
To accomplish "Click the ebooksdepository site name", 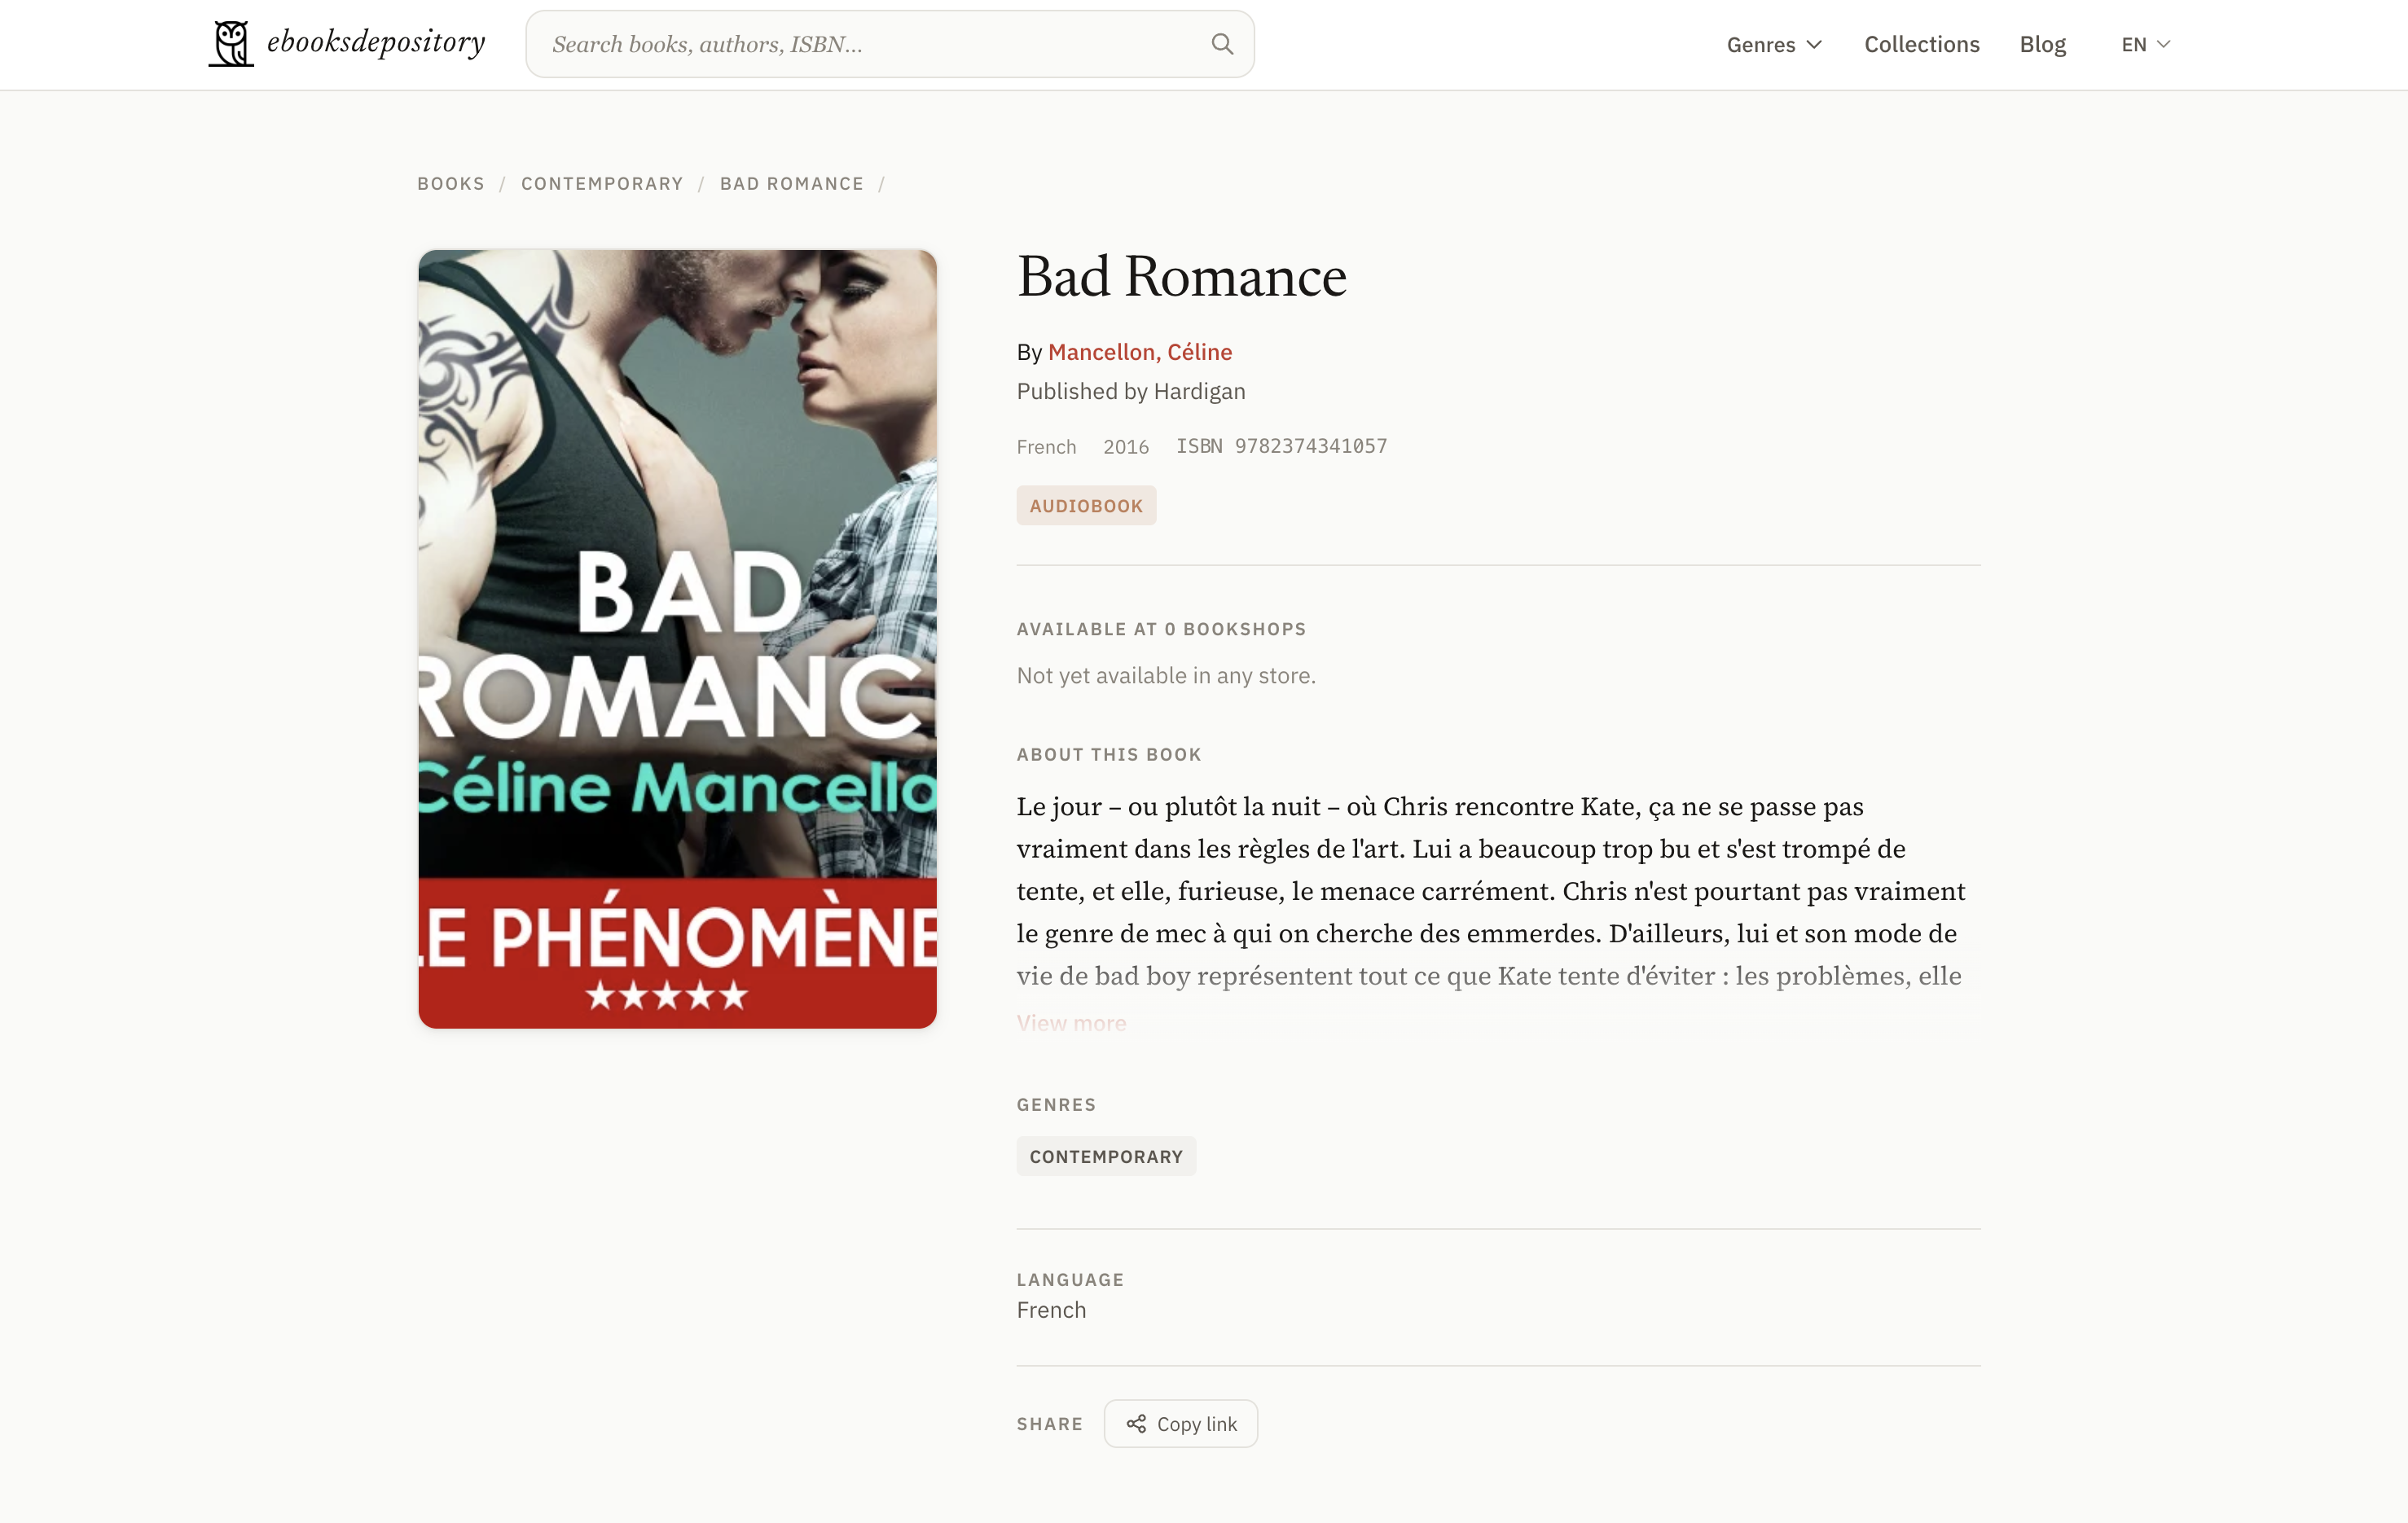I will click(376, 42).
